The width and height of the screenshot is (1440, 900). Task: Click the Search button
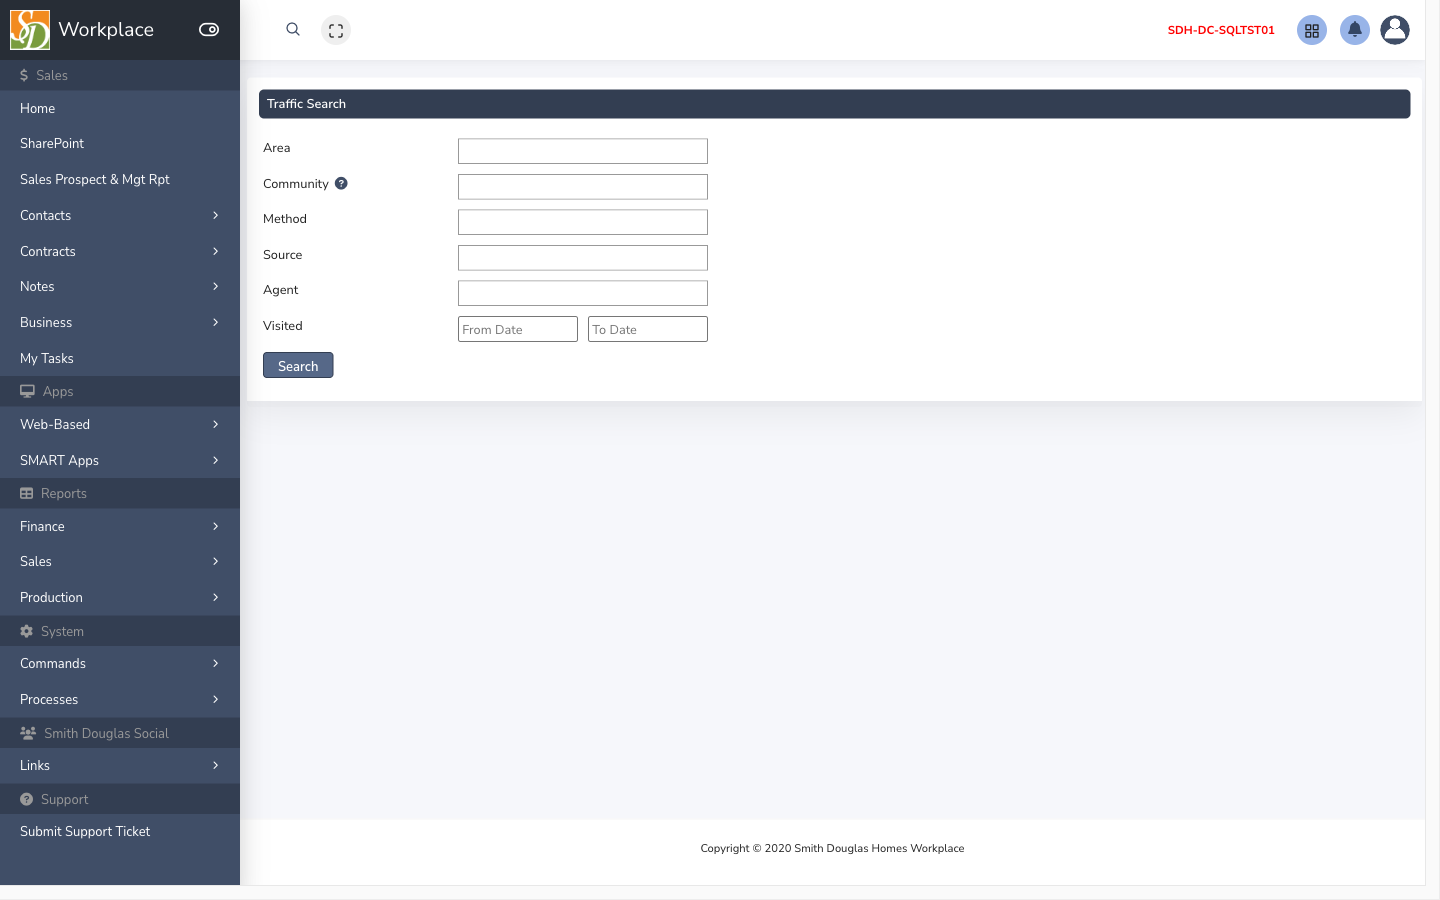tap(298, 365)
